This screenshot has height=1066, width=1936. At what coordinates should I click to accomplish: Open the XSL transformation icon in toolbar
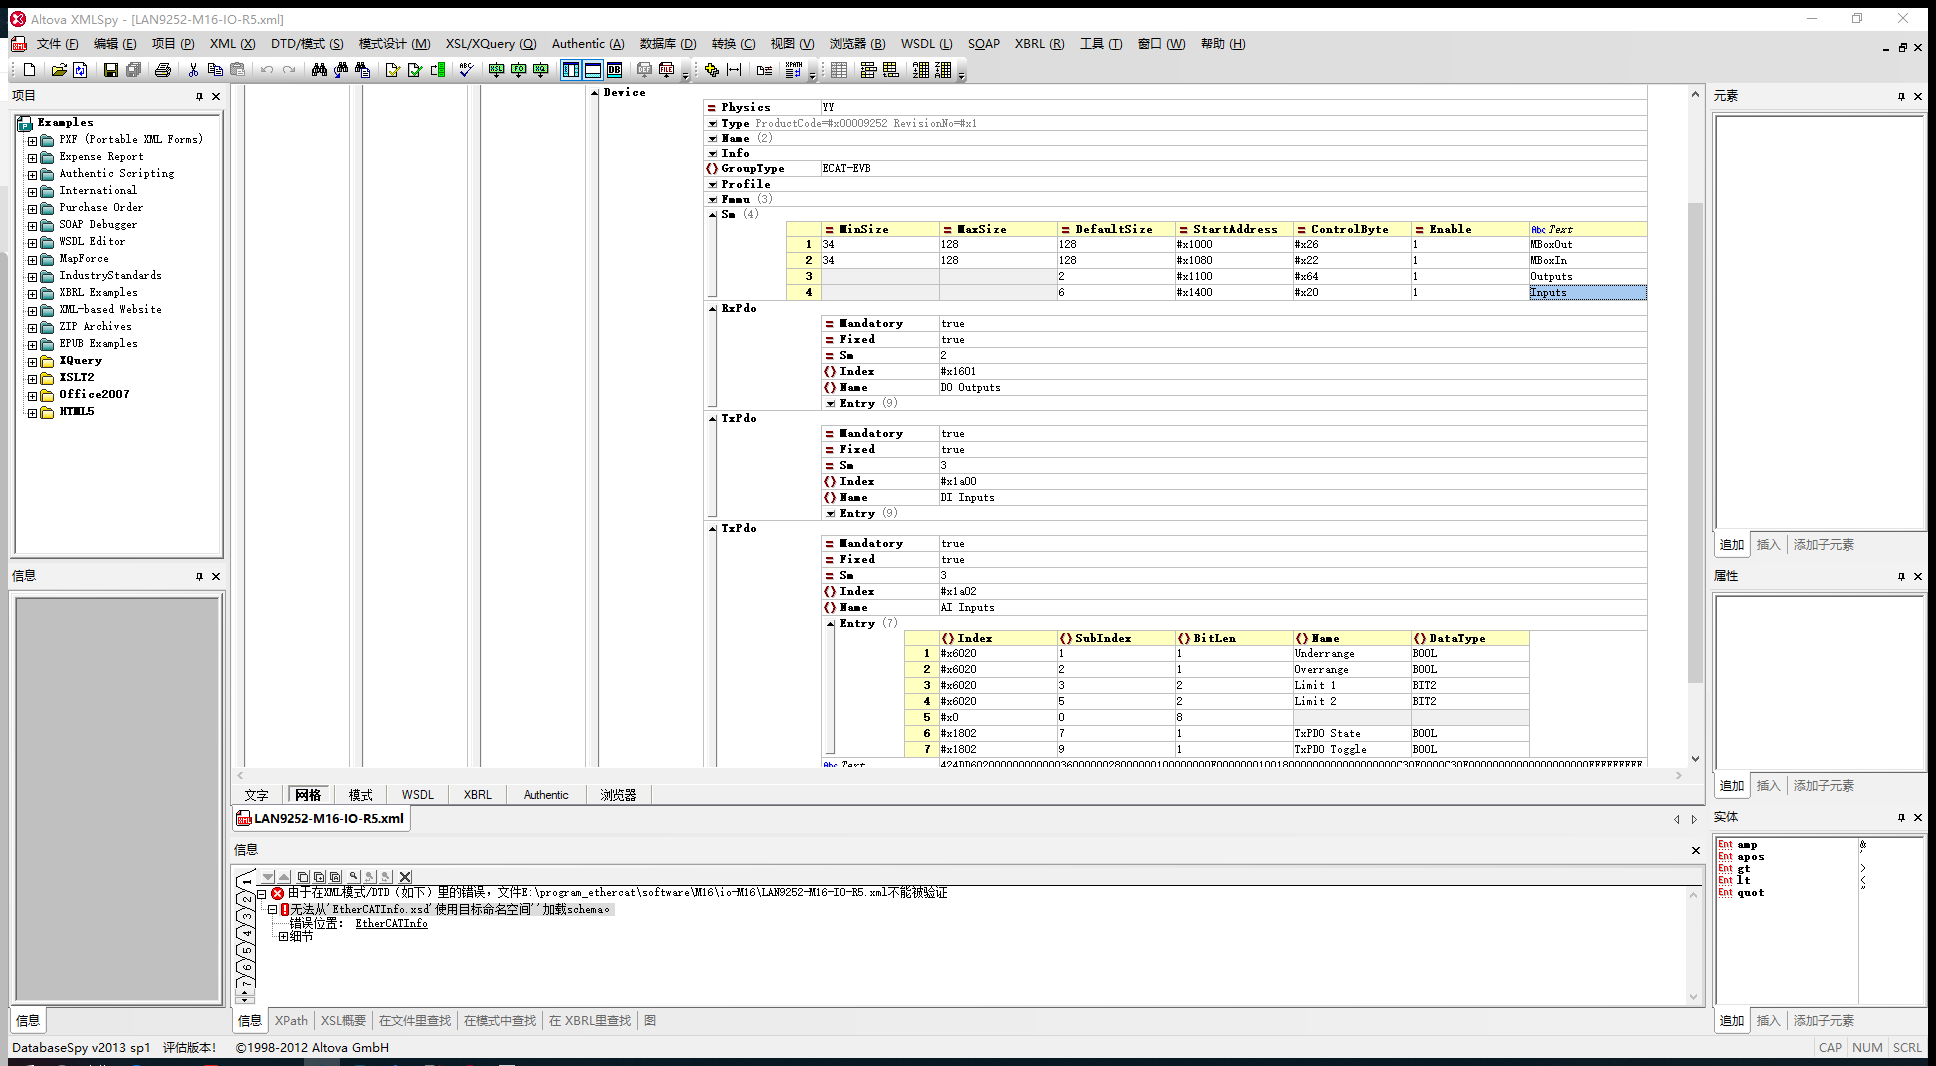click(x=497, y=70)
